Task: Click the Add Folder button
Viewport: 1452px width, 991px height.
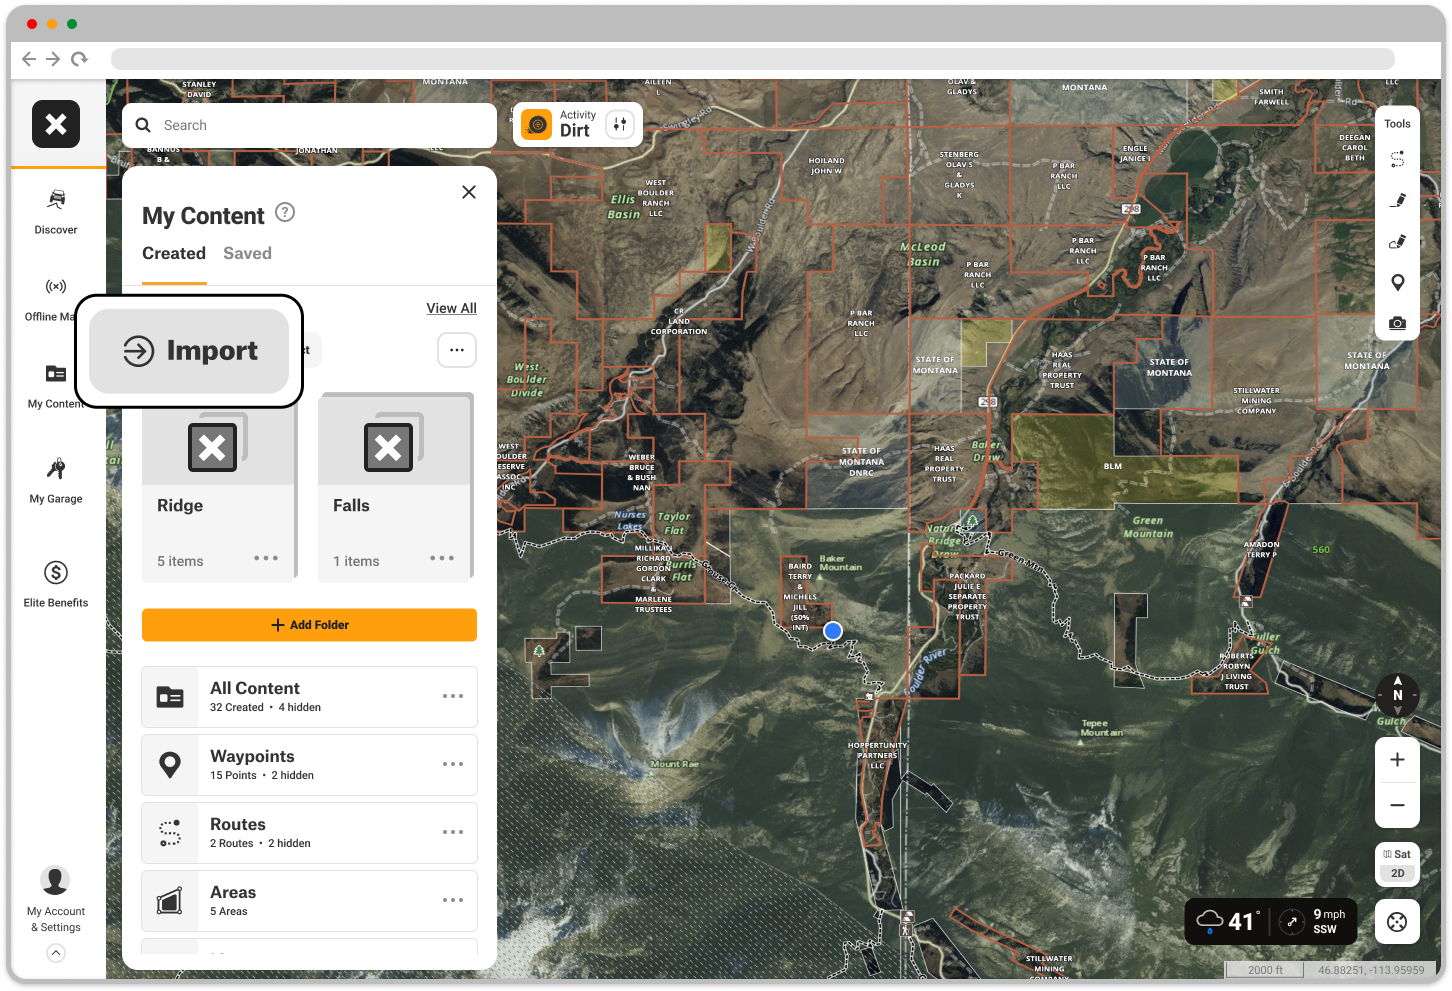Action: tap(309, 624)
